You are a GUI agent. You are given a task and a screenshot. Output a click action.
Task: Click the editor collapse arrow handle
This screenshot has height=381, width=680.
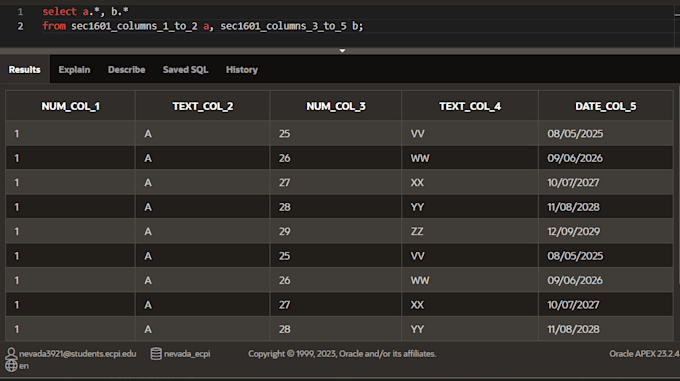click(342, 51)
